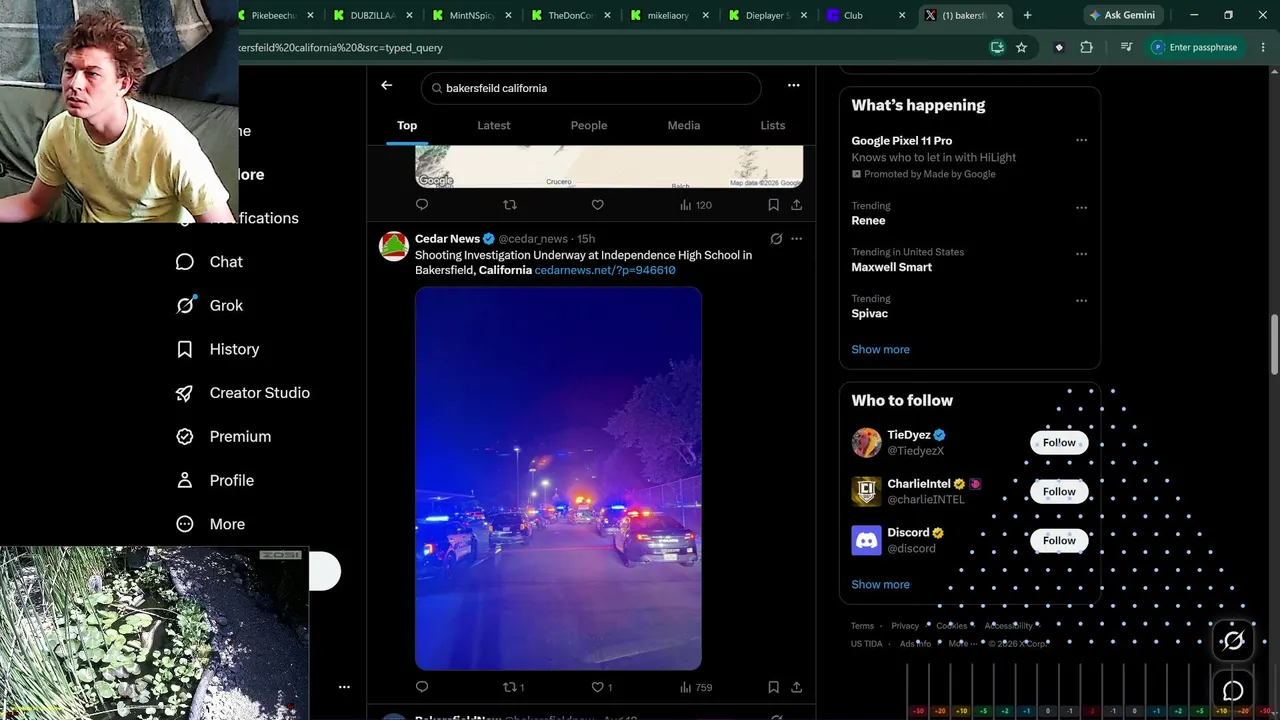Viewport: 1280px width, 720px height.
Task: Bookmark the map post with 120 views
Action: [773, 205]
